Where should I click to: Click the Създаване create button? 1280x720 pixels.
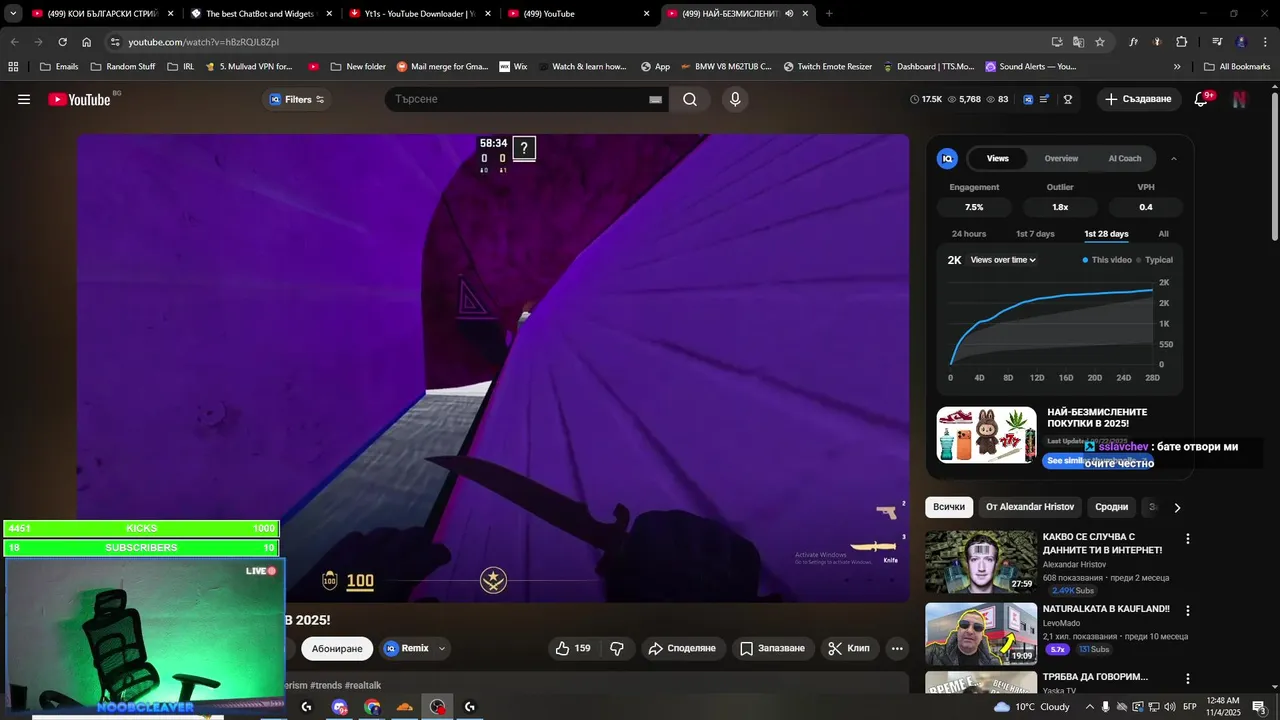(x=1139, y=99)
